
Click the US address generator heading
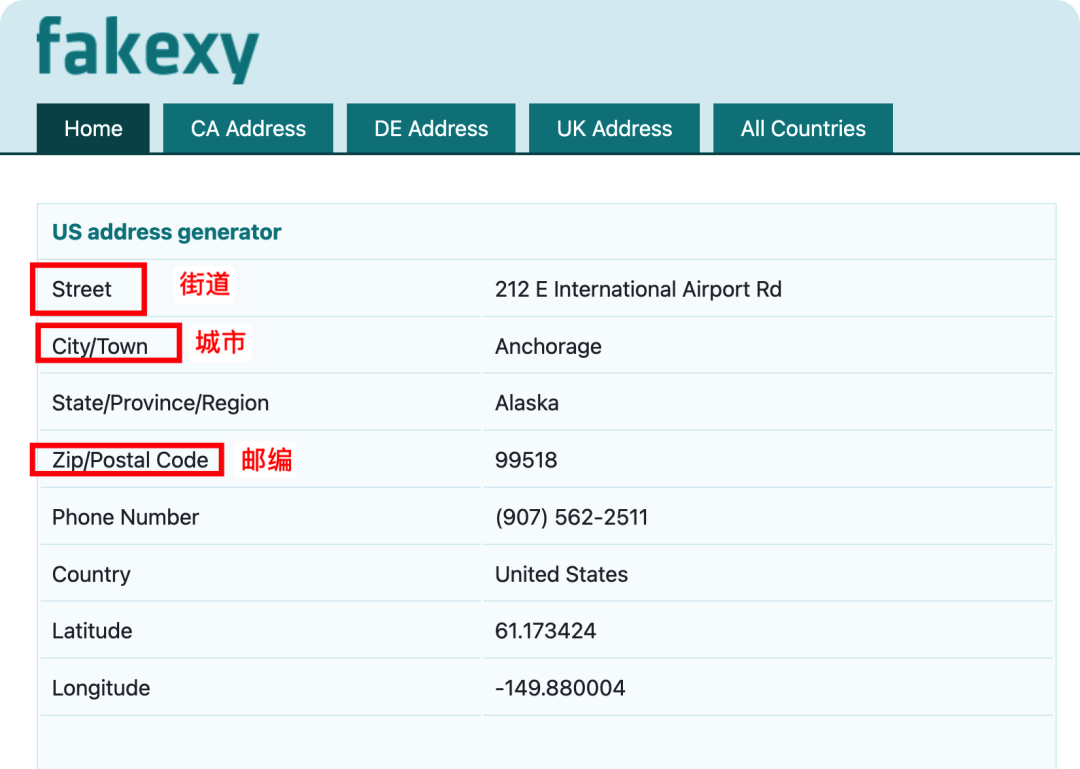click(167, 232)
